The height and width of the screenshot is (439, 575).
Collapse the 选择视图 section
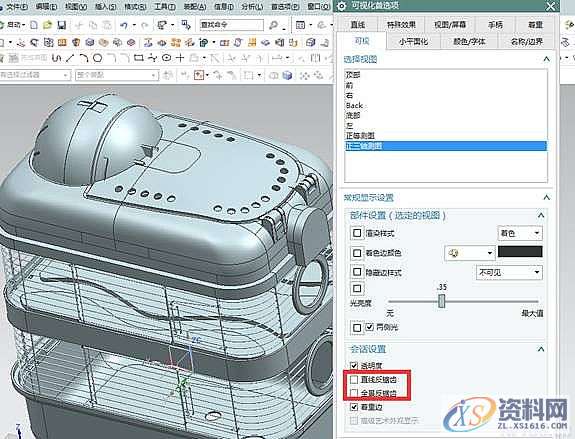pos(547,59)
